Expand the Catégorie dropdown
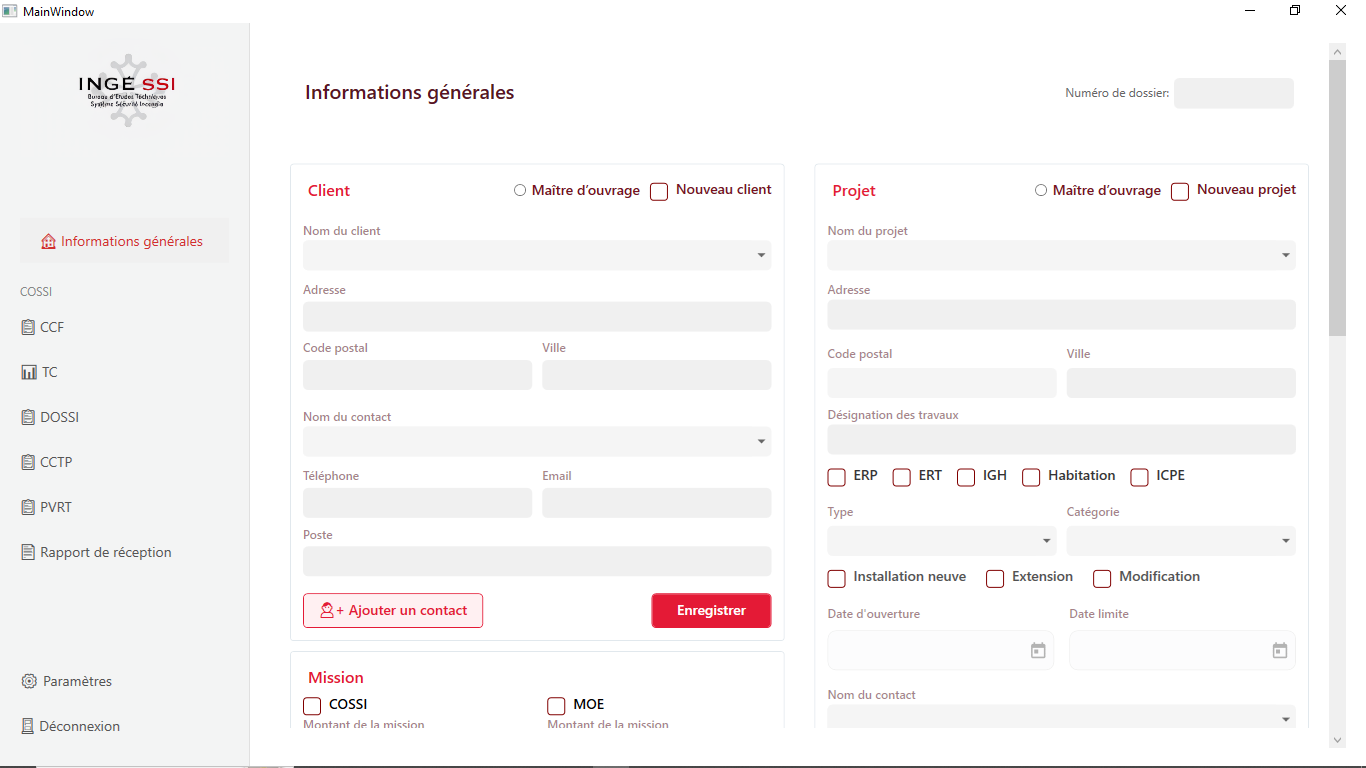 [x=1181, y=541]
